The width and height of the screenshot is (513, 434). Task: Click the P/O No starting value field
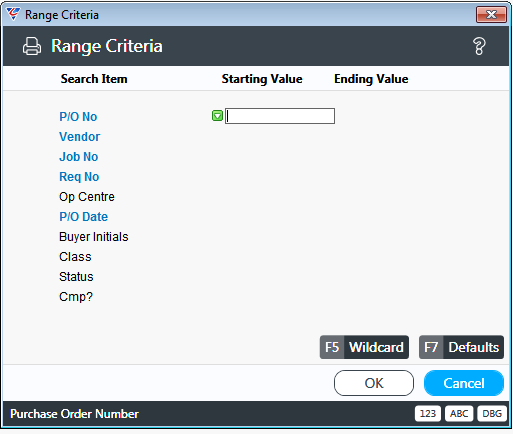(x=280, y=116)
